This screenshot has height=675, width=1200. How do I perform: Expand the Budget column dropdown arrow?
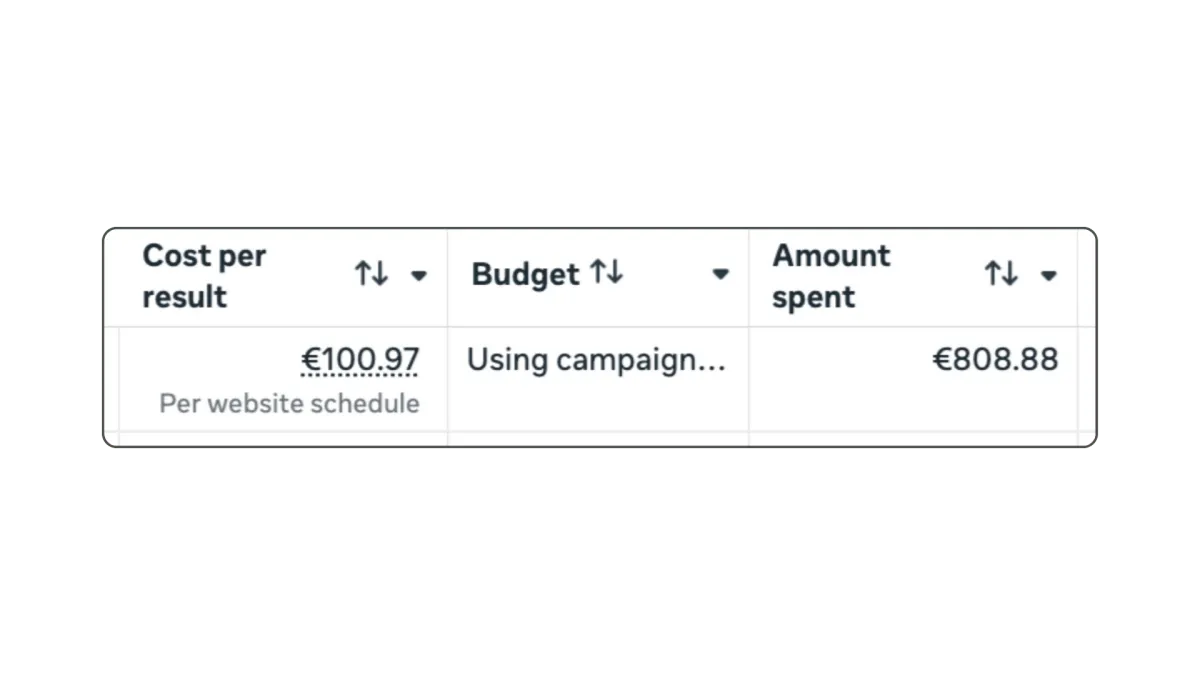[x=720, y=274]
